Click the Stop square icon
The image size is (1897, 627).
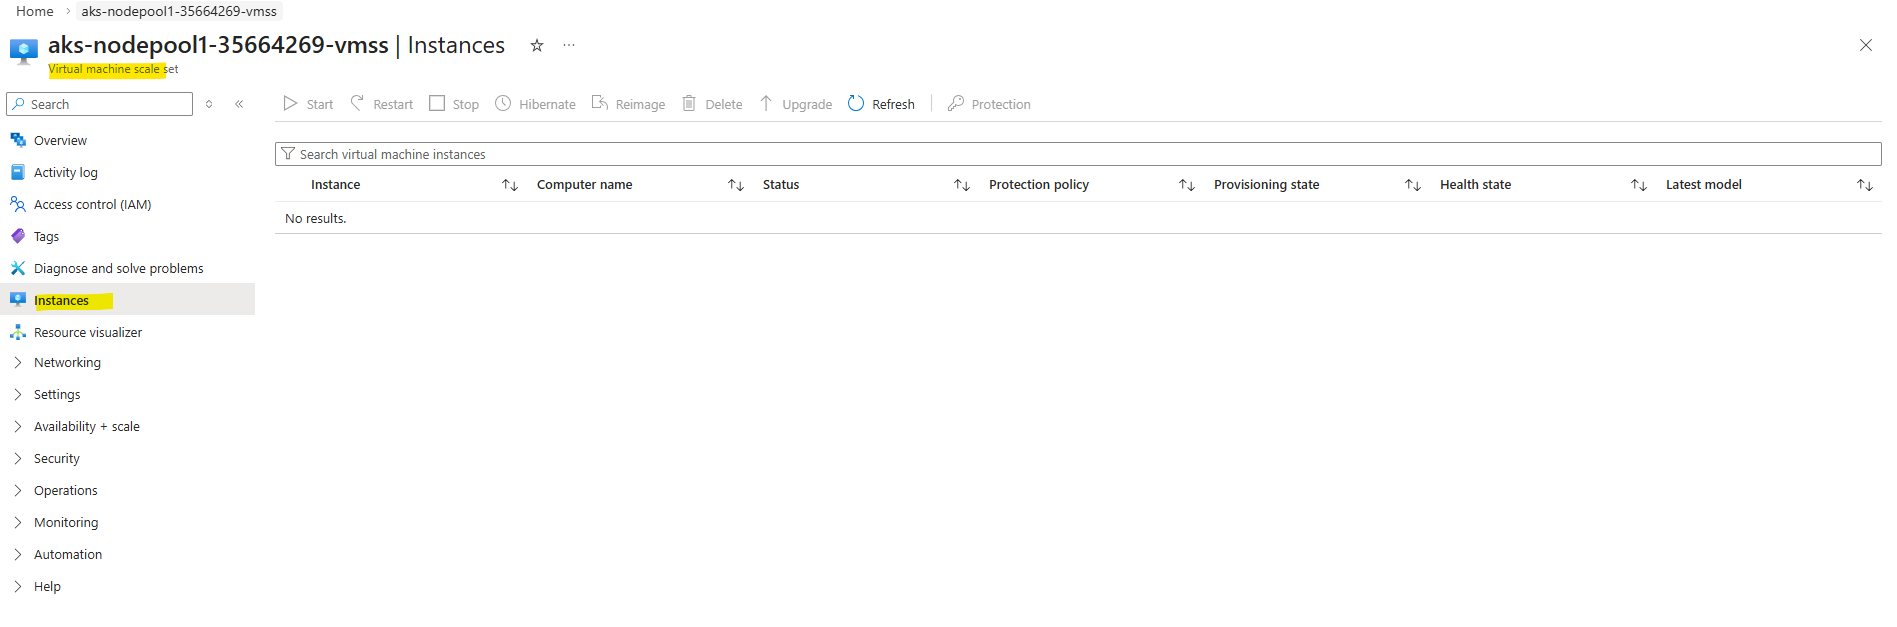pyautogui.click(x=437, y=103)
